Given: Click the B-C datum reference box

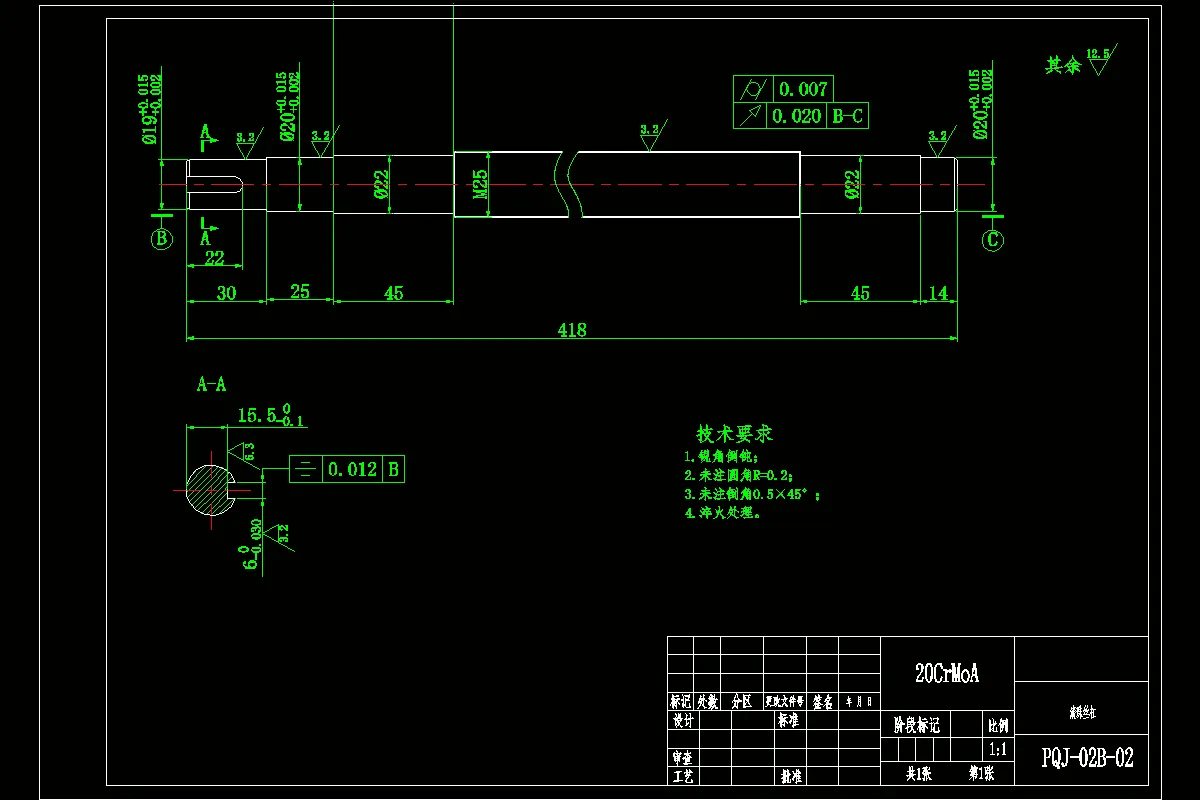Looking at the screenshot, I should point(846,116).
